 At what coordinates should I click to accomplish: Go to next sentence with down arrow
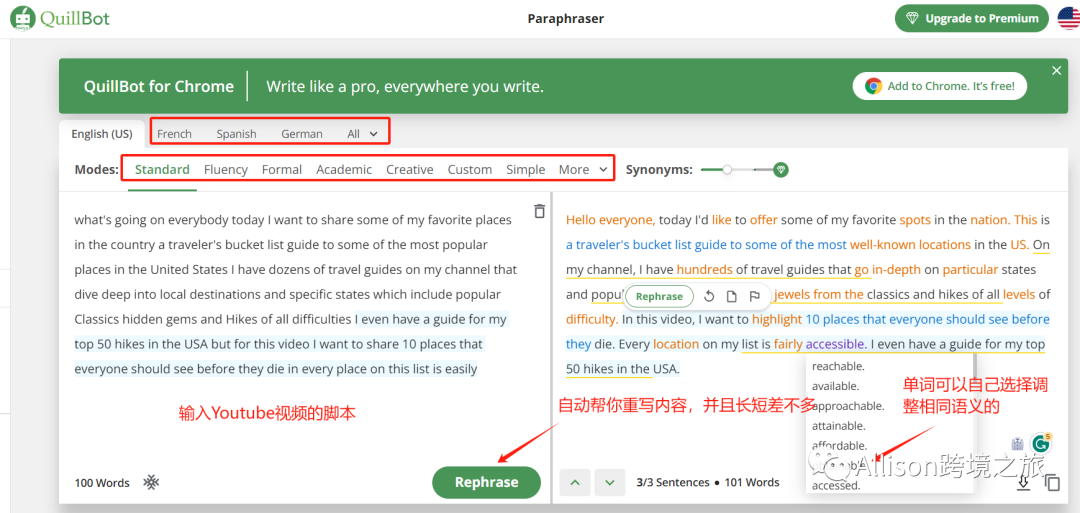[x=610, y=482]
